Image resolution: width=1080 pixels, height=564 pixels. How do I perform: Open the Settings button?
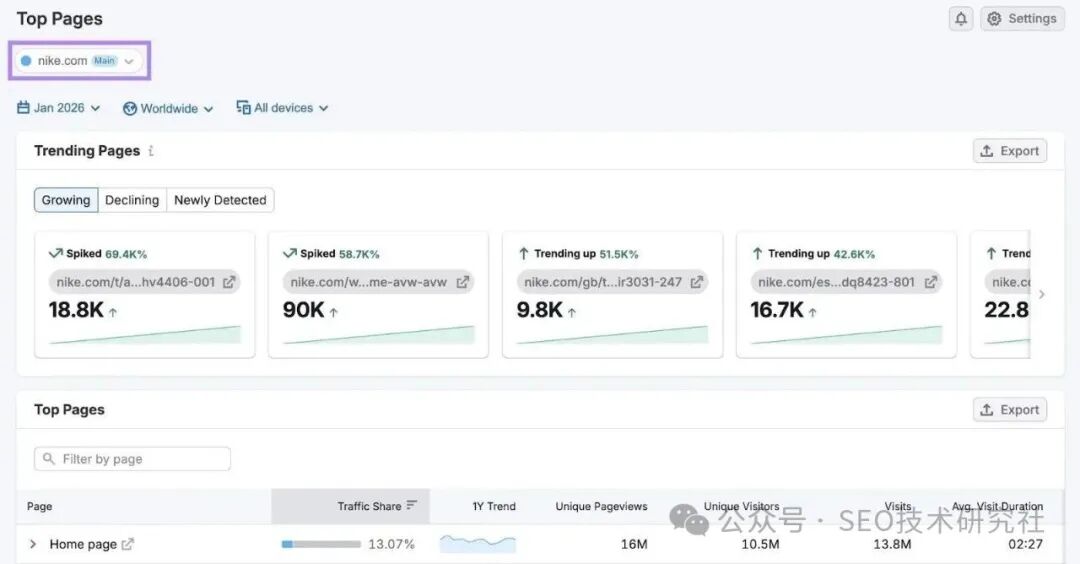[1021, 19]
